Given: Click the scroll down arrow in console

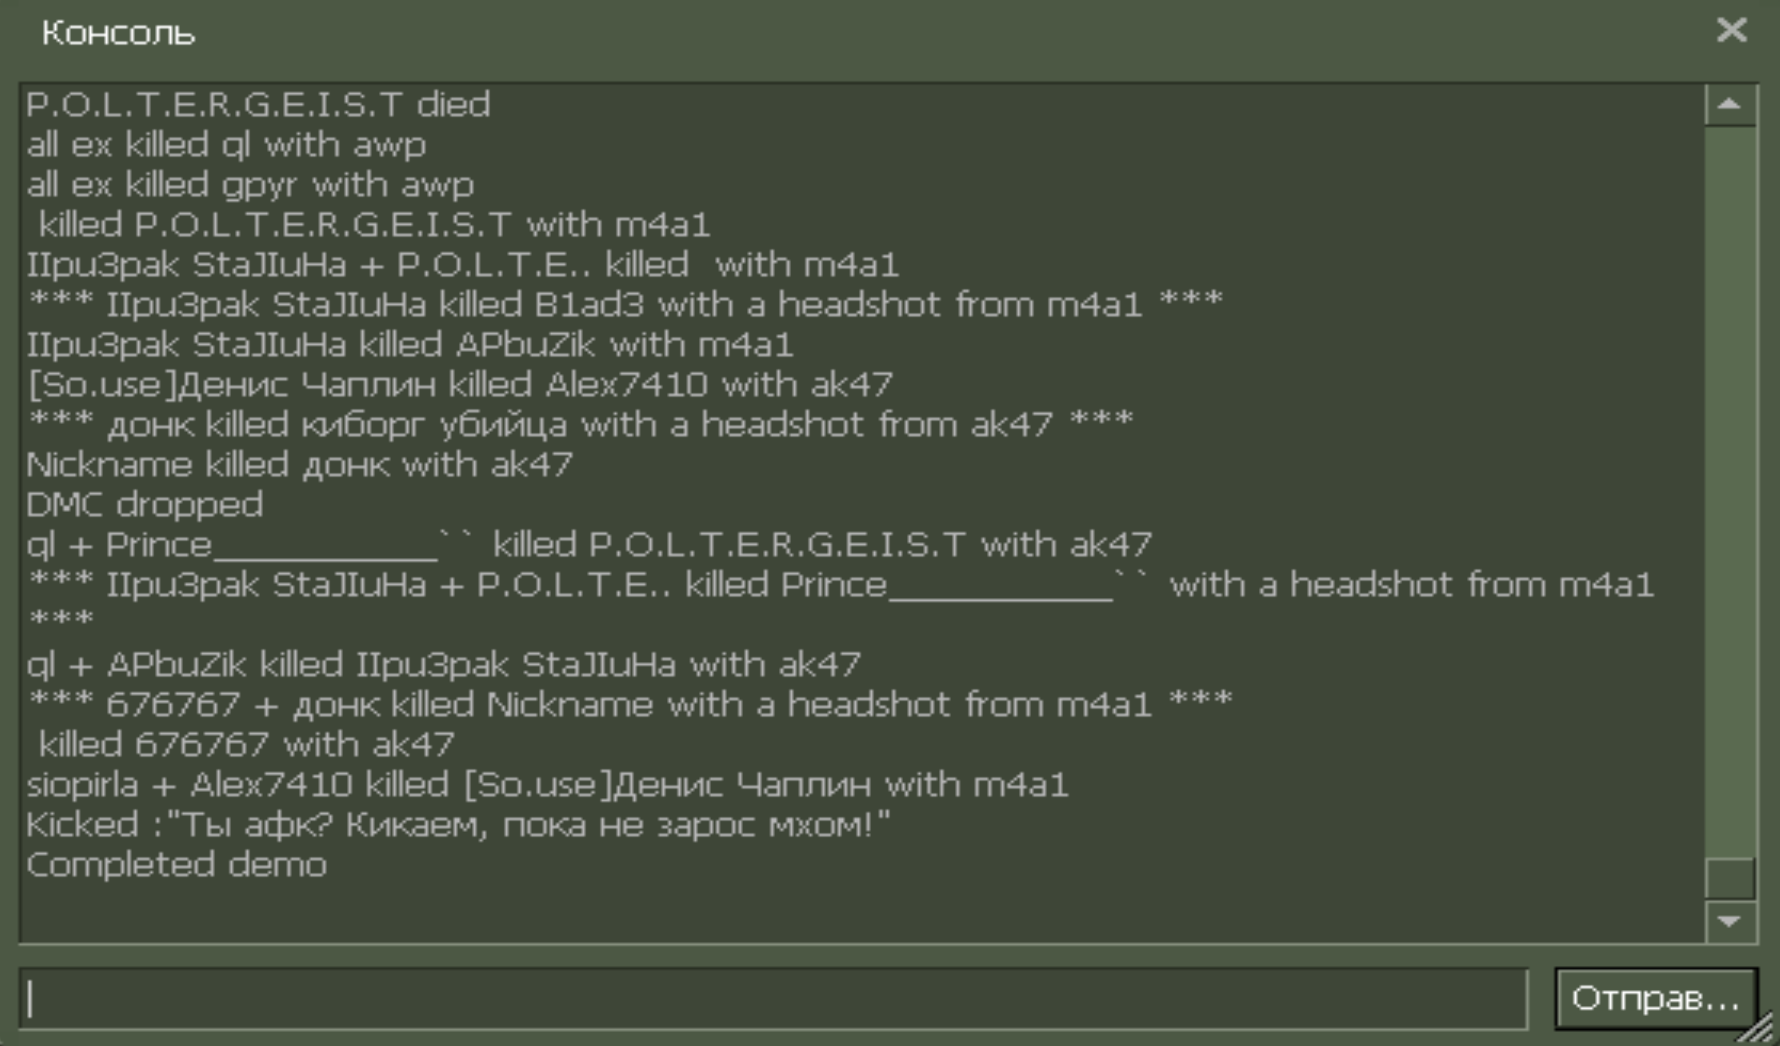Looking at the screenshot, I should pos(1730,921).
